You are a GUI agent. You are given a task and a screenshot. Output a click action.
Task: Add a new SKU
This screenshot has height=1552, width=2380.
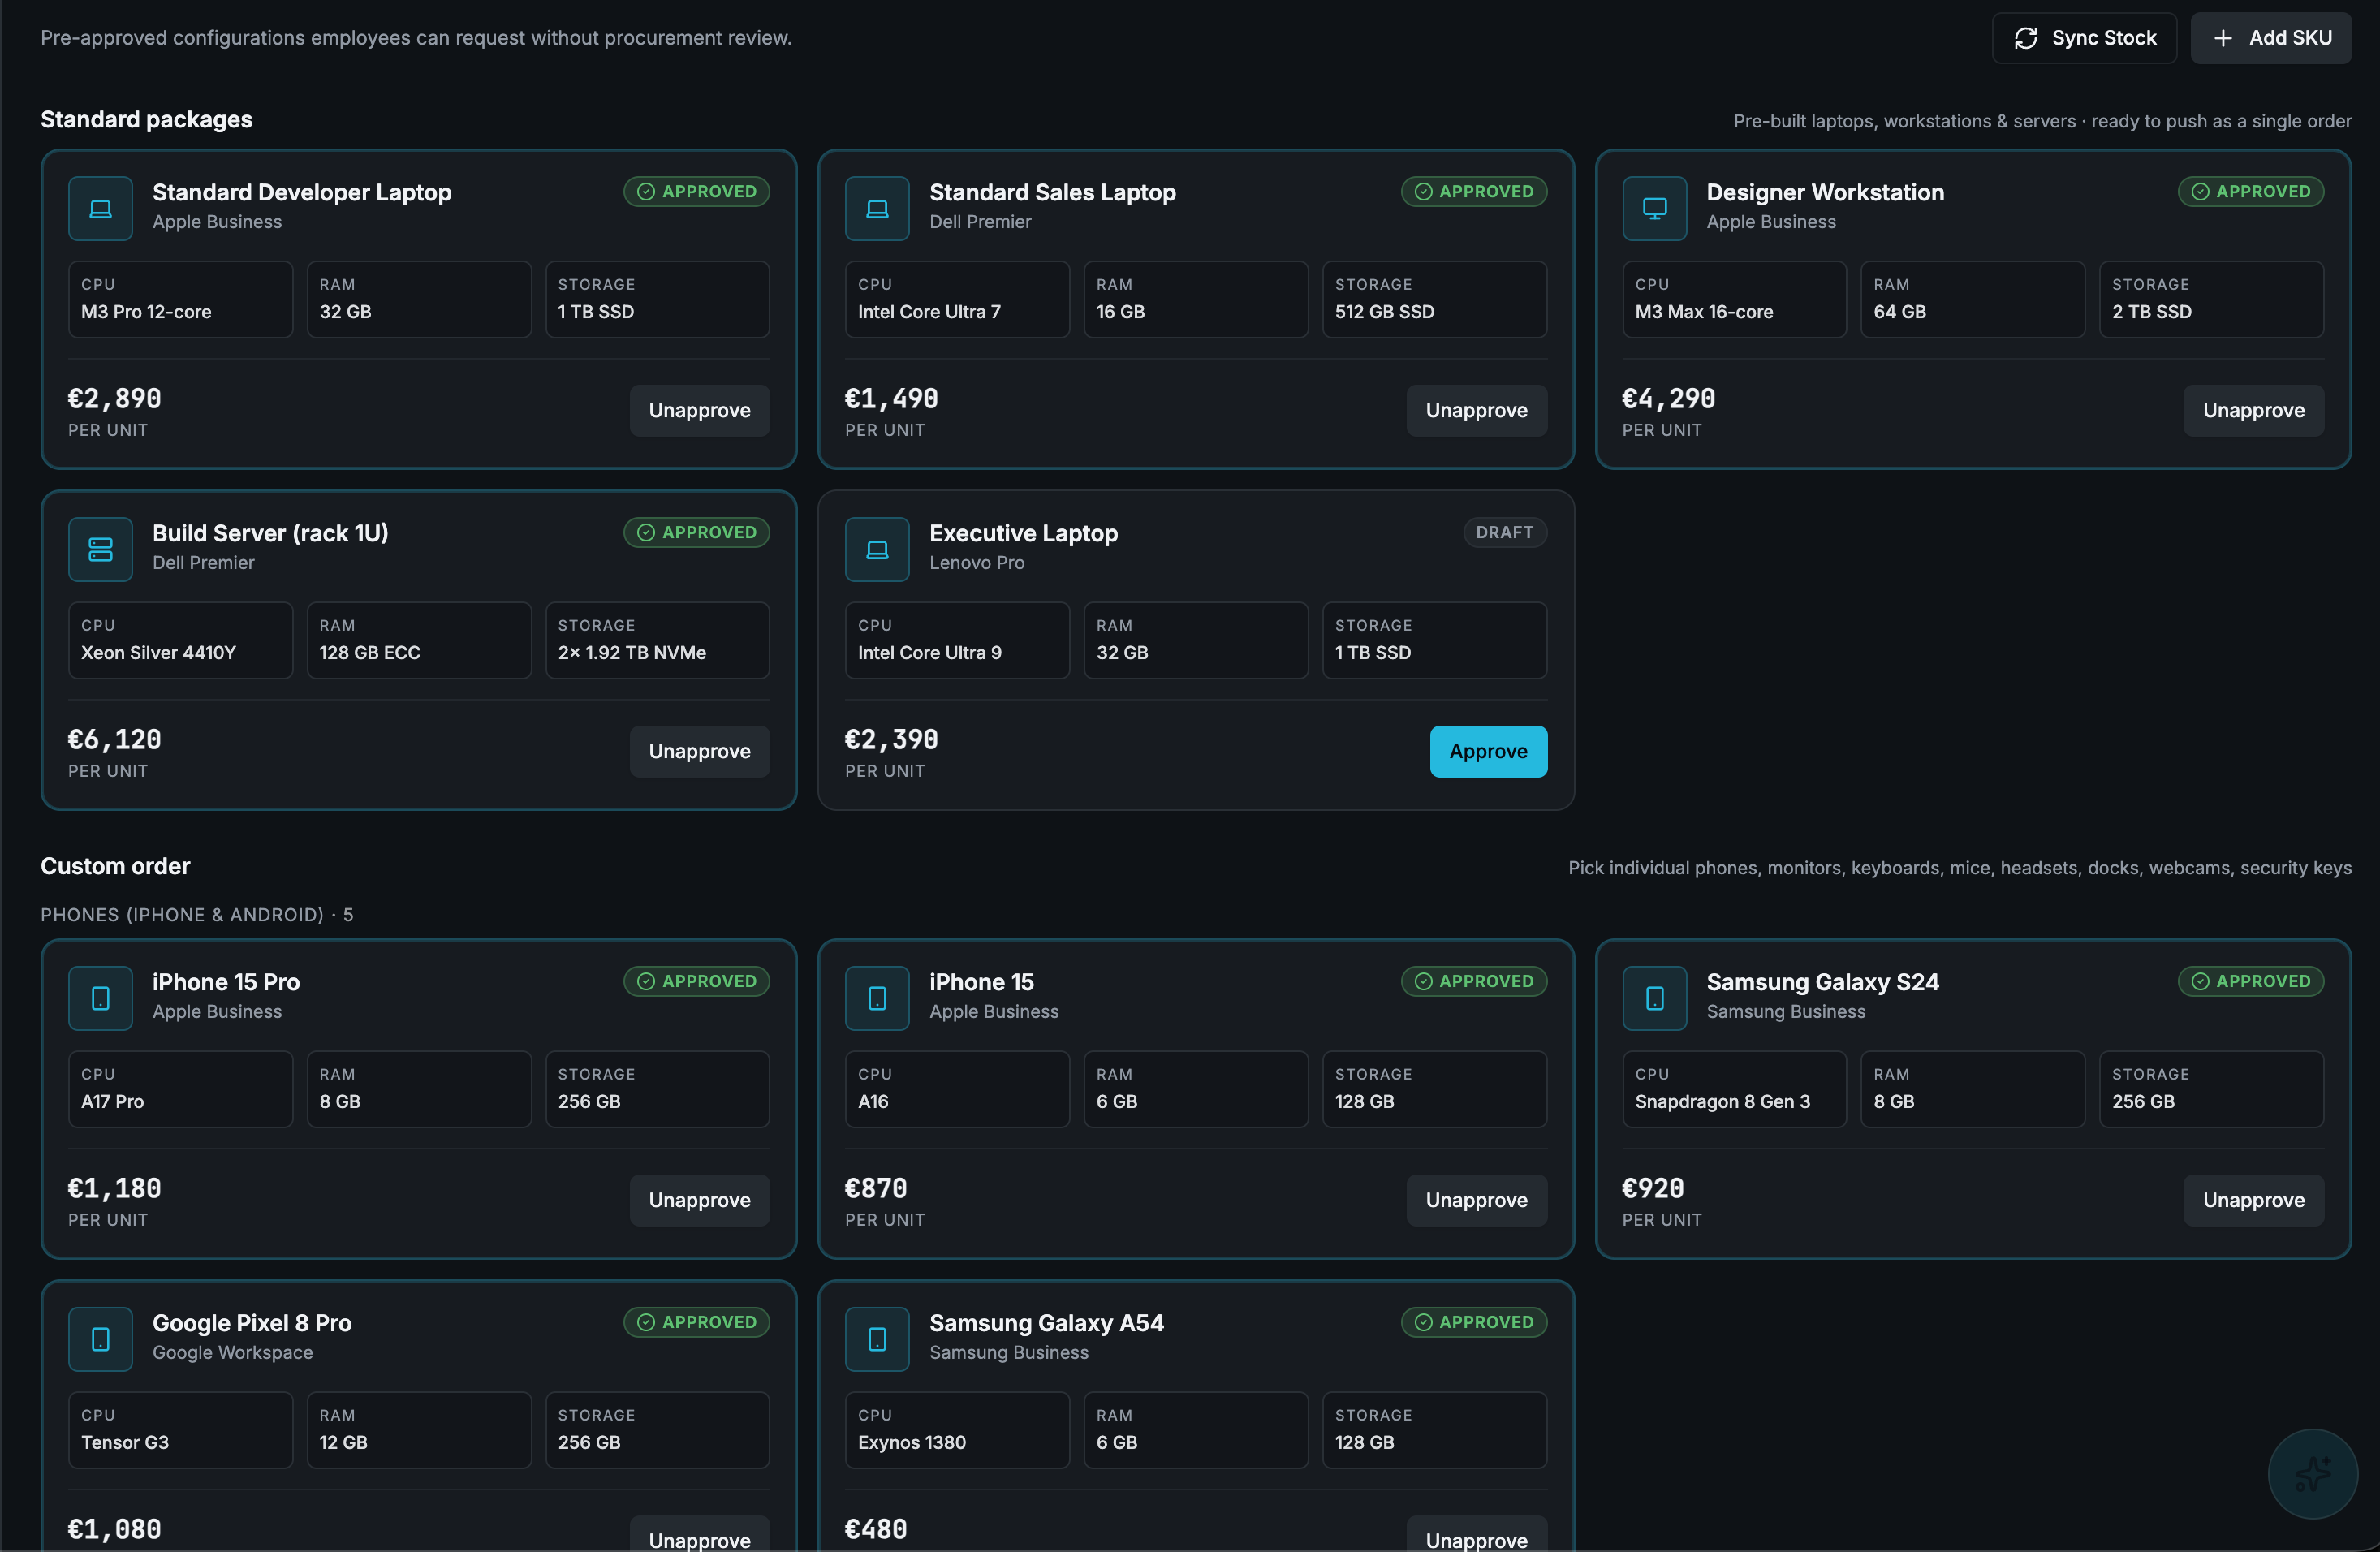click(x=2271, y=38)
